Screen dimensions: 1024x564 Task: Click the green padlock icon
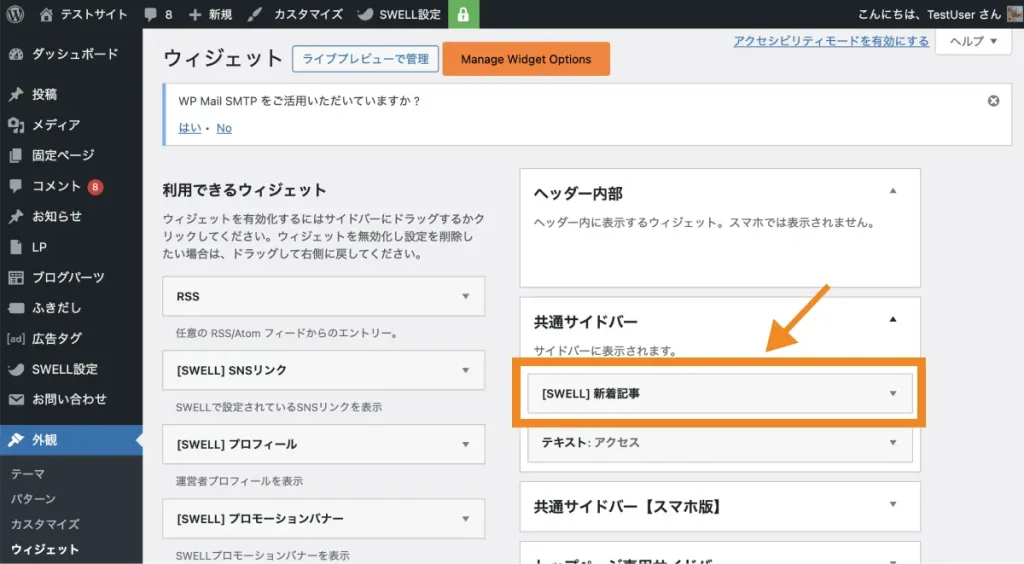[x=464, y=15]
